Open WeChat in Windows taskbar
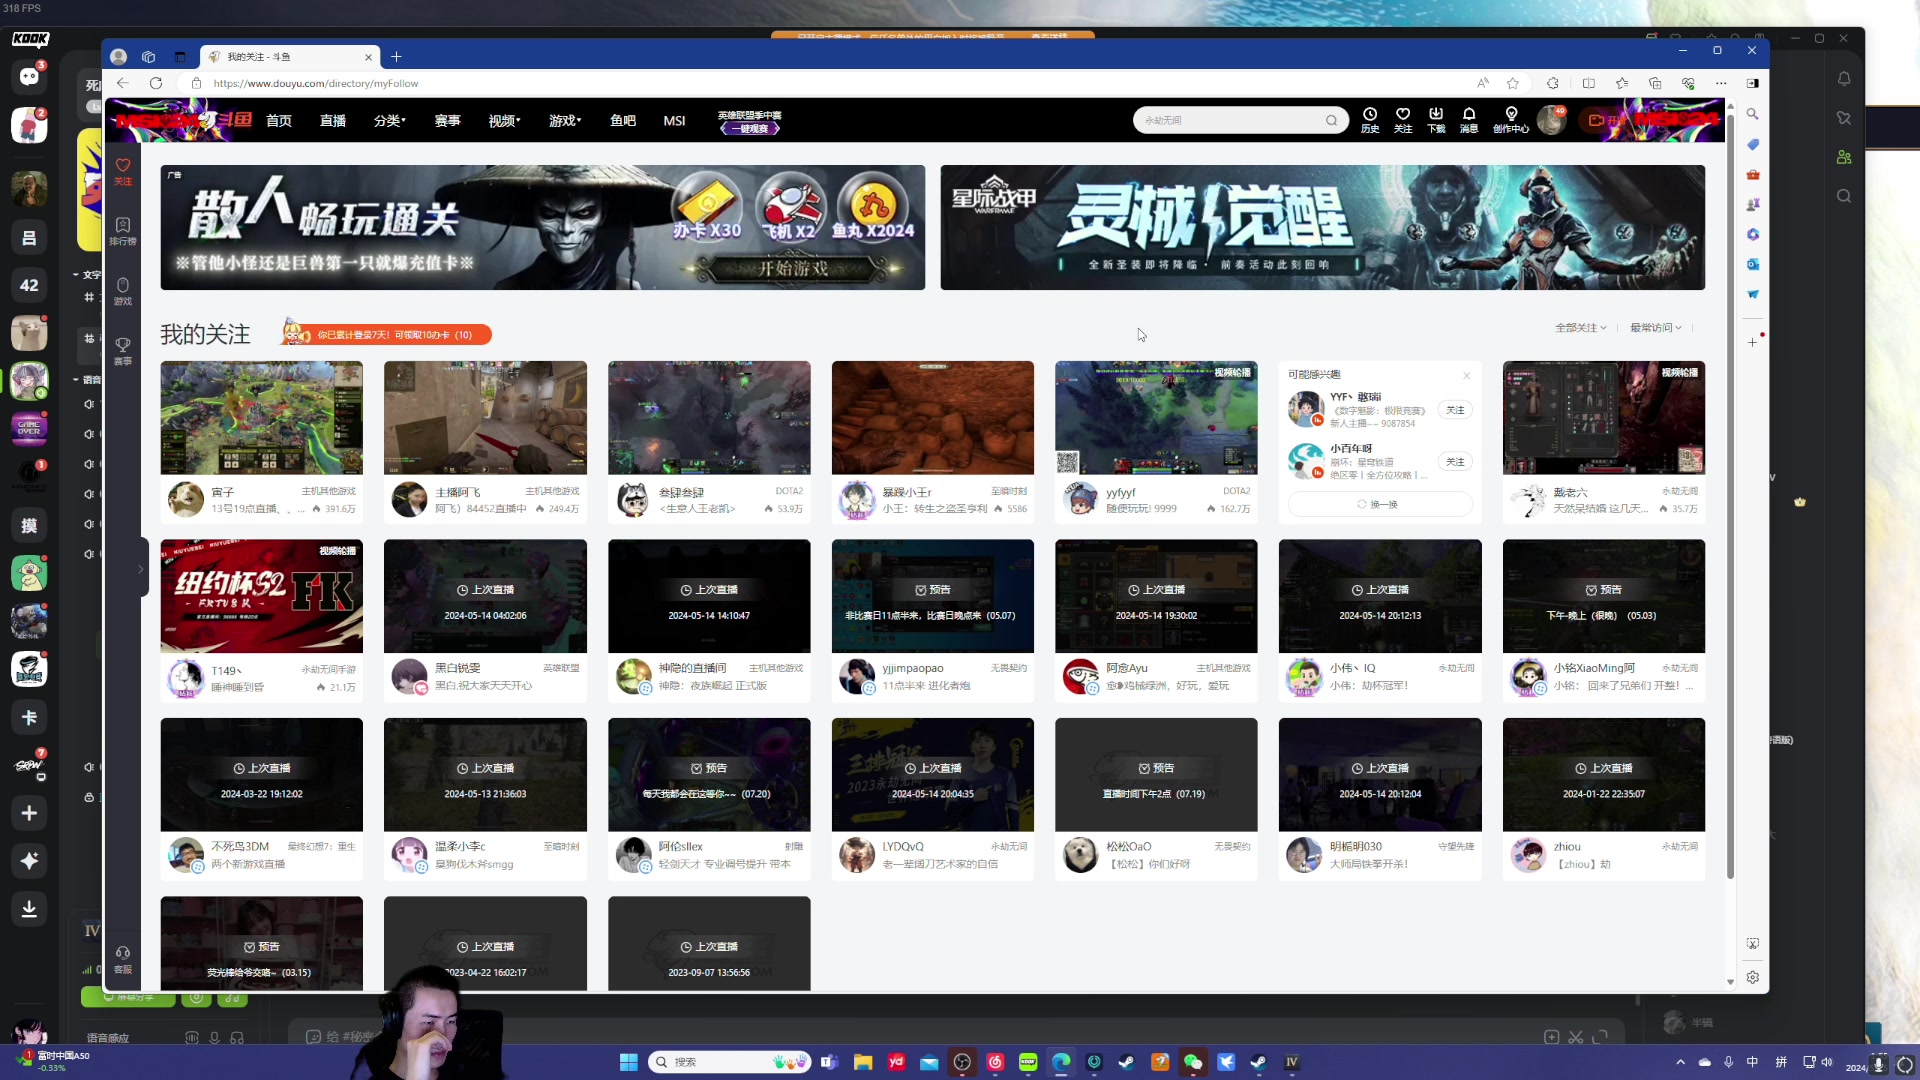Screen dimensions: 1920x1080 [1192, 1062]
